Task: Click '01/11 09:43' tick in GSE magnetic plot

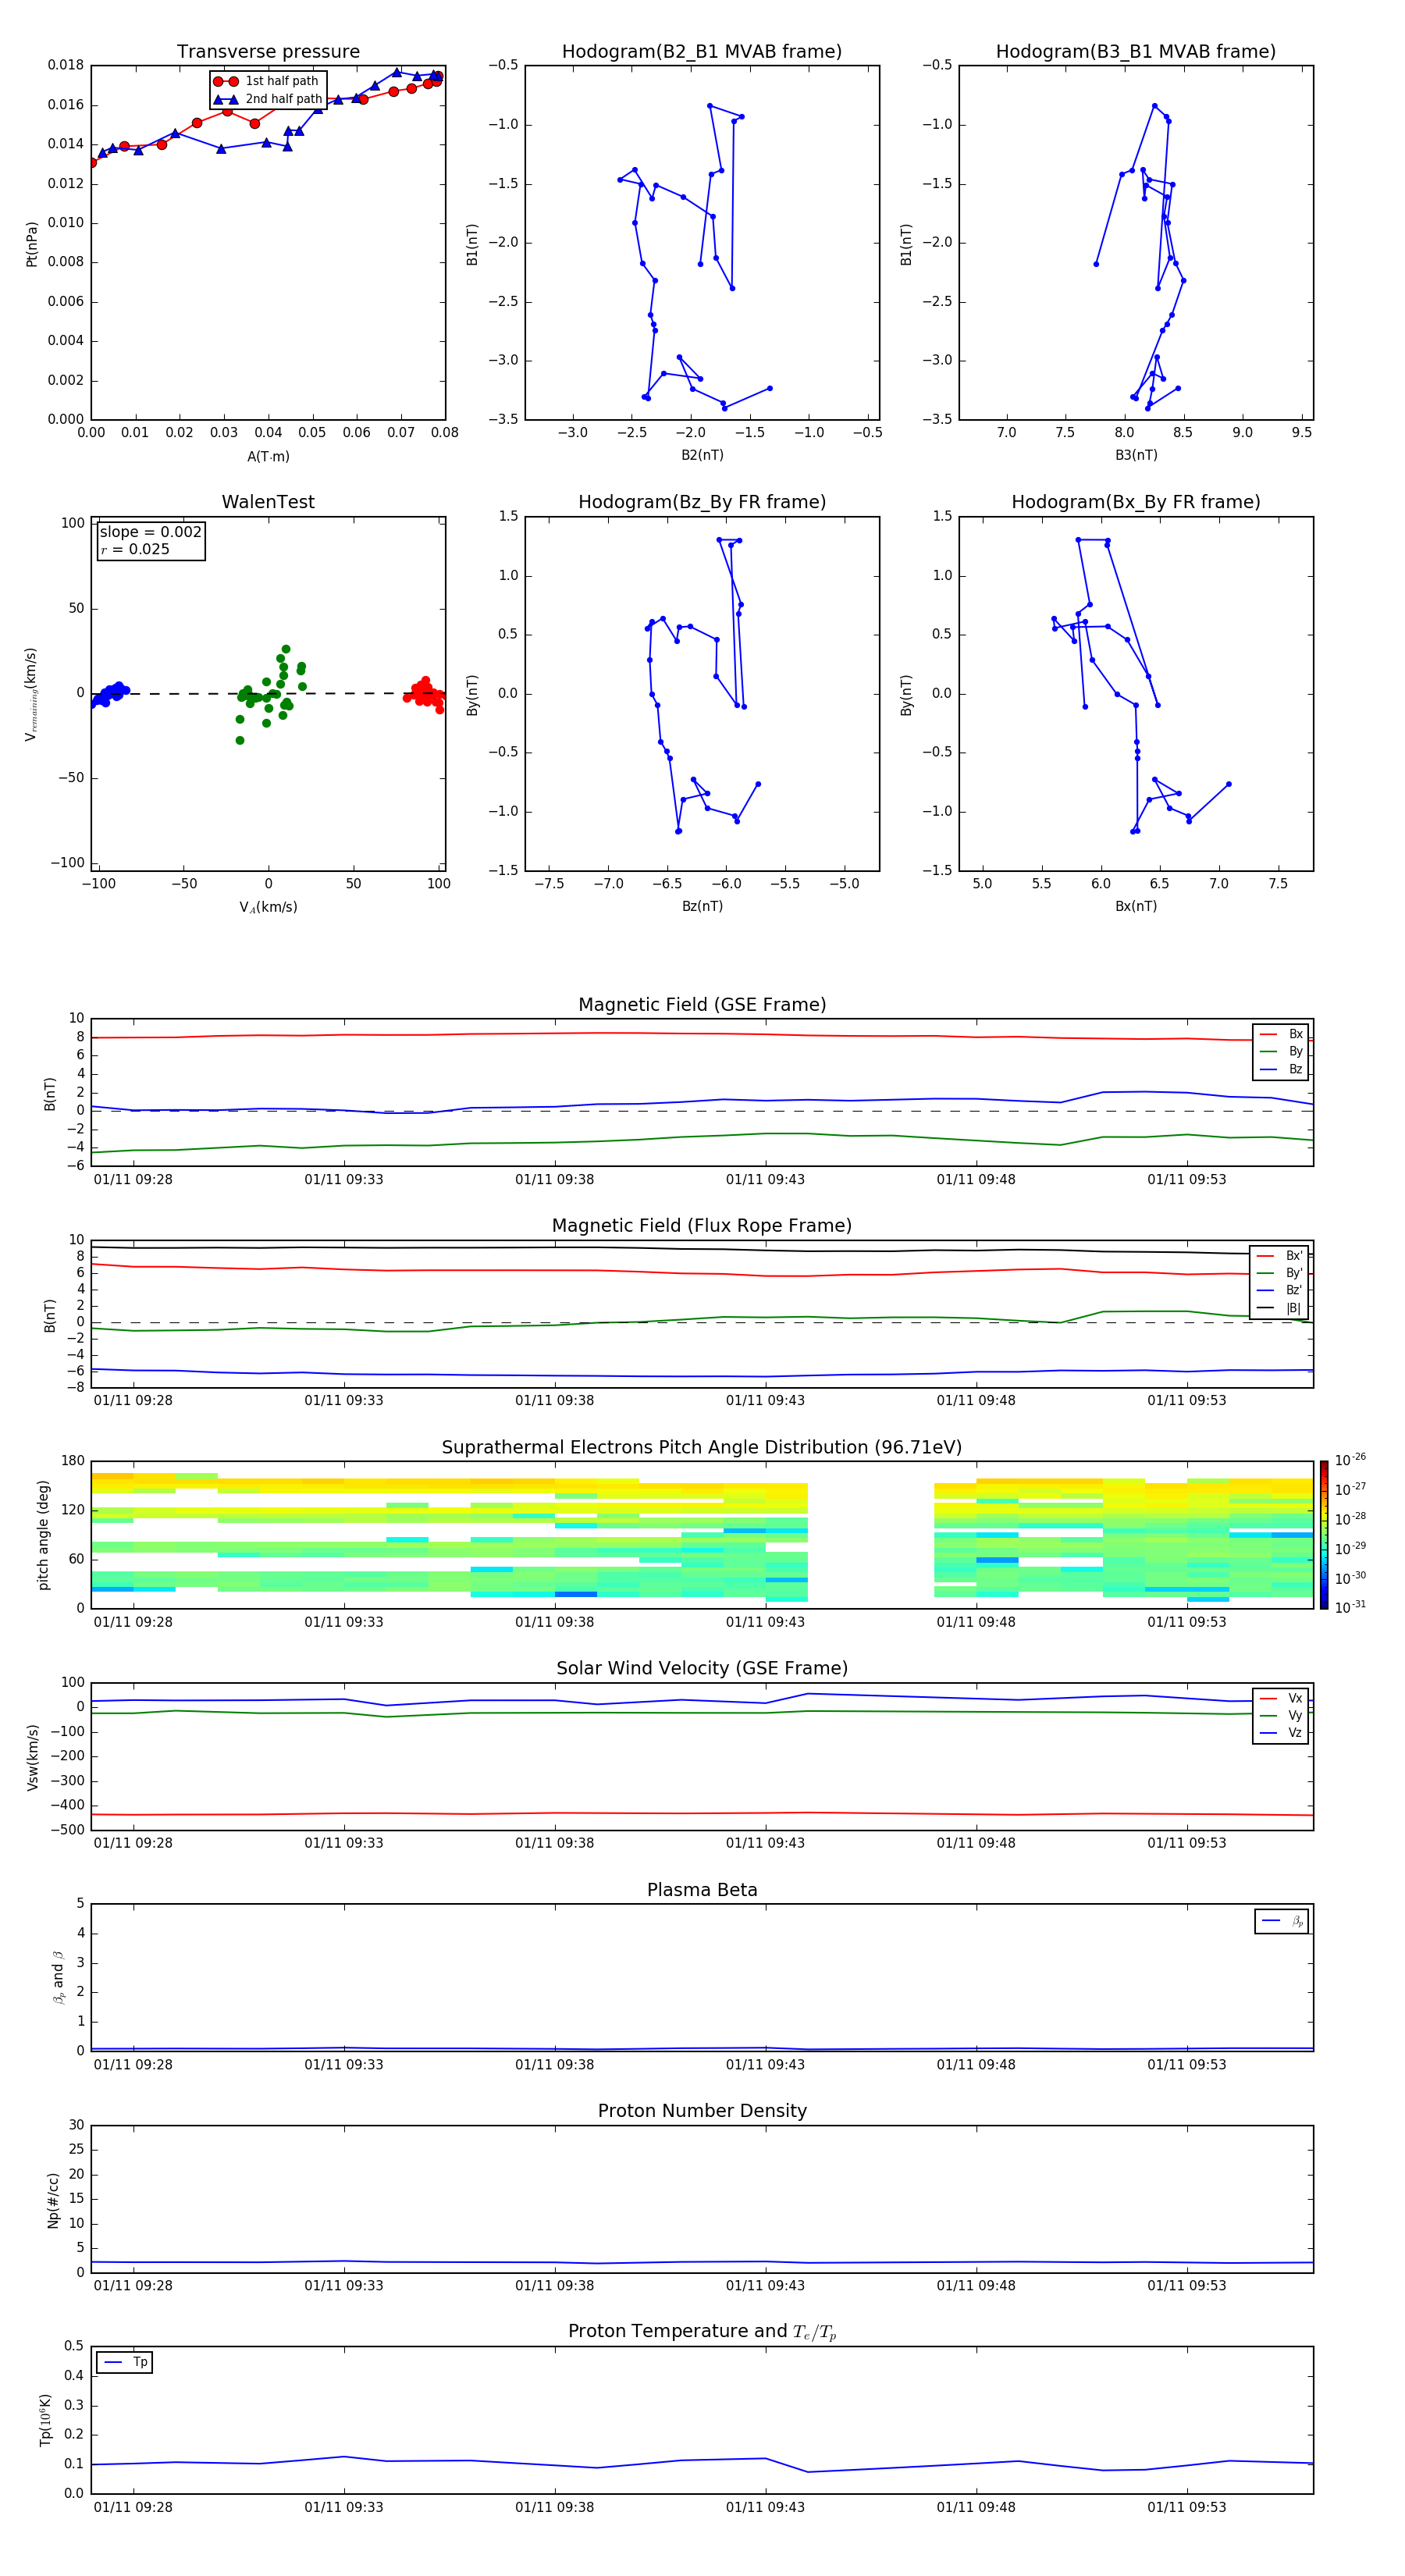Action: point(765,1180)
